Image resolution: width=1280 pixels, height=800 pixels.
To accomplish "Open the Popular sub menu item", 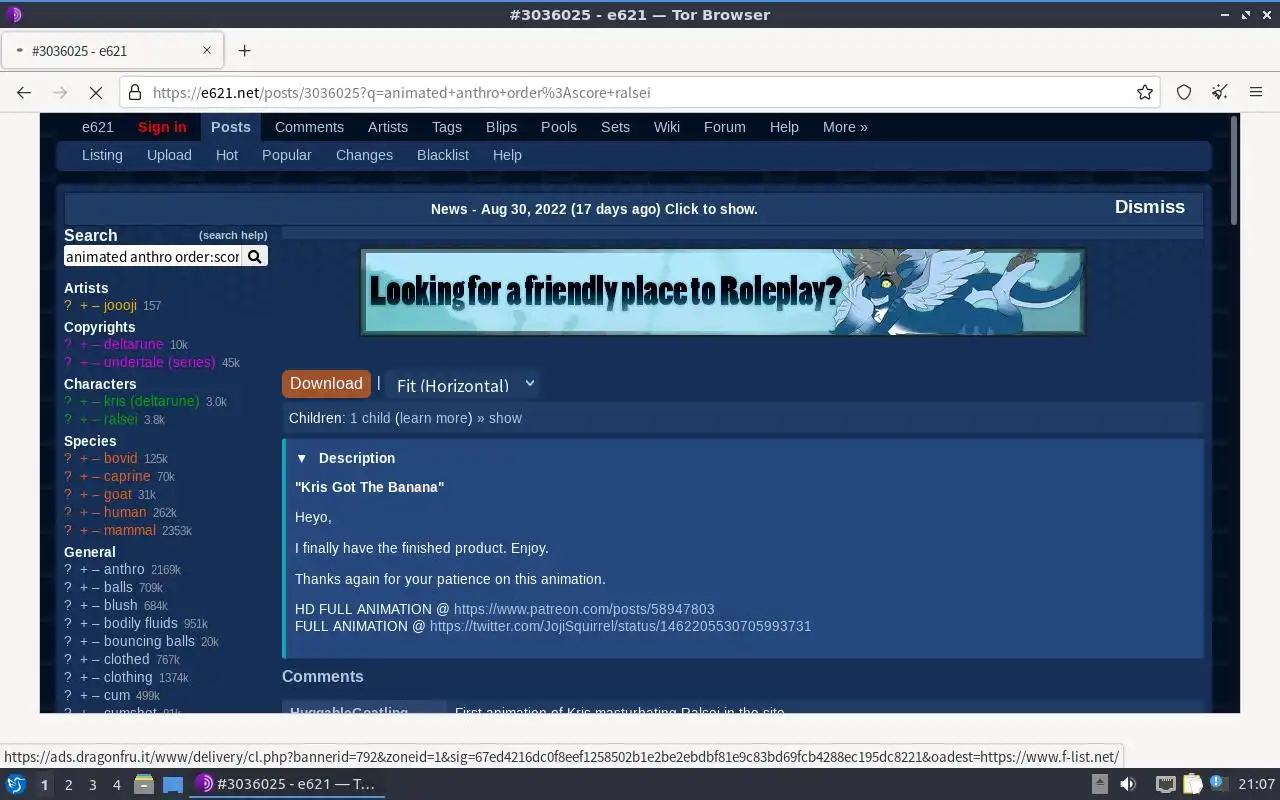I will [x=287, y=155].
